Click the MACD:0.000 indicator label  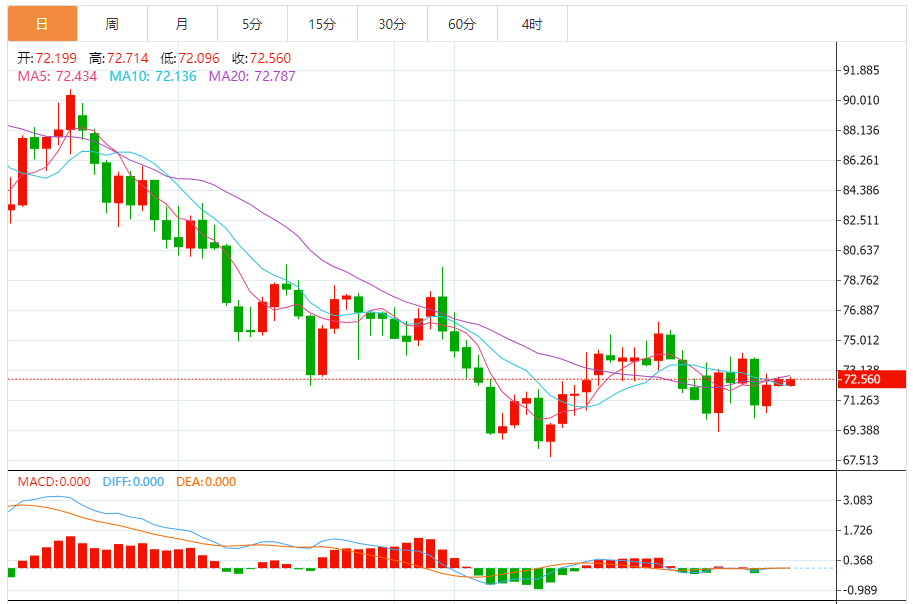pos(54,482)
